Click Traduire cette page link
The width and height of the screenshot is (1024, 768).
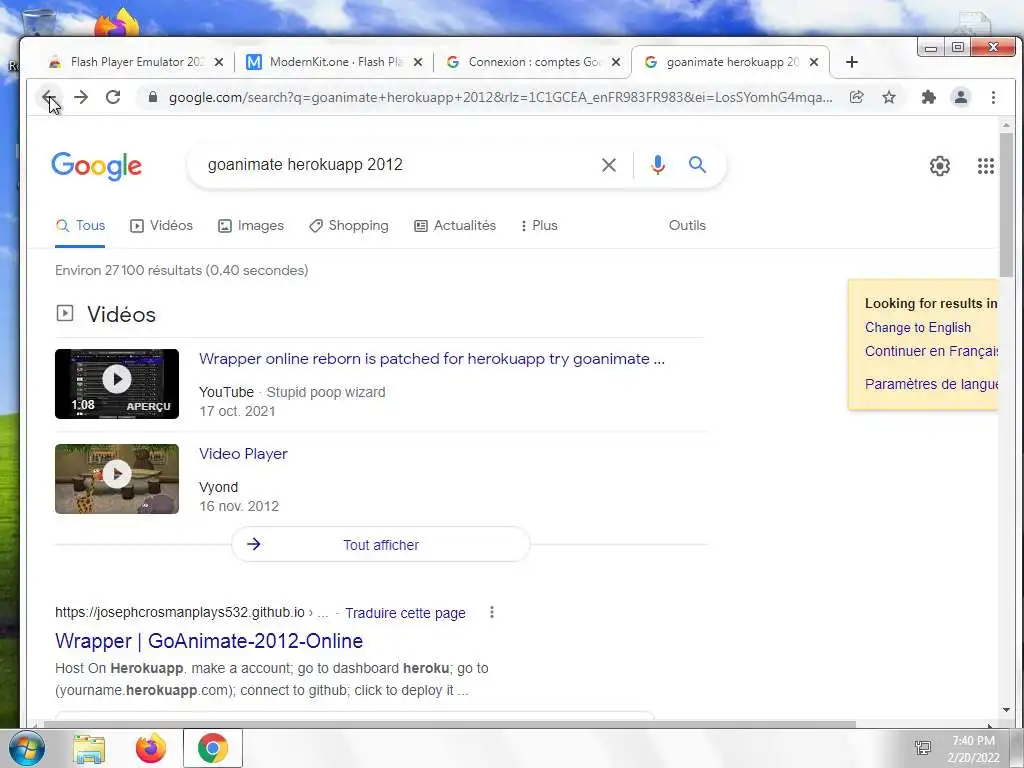[405, 613]
